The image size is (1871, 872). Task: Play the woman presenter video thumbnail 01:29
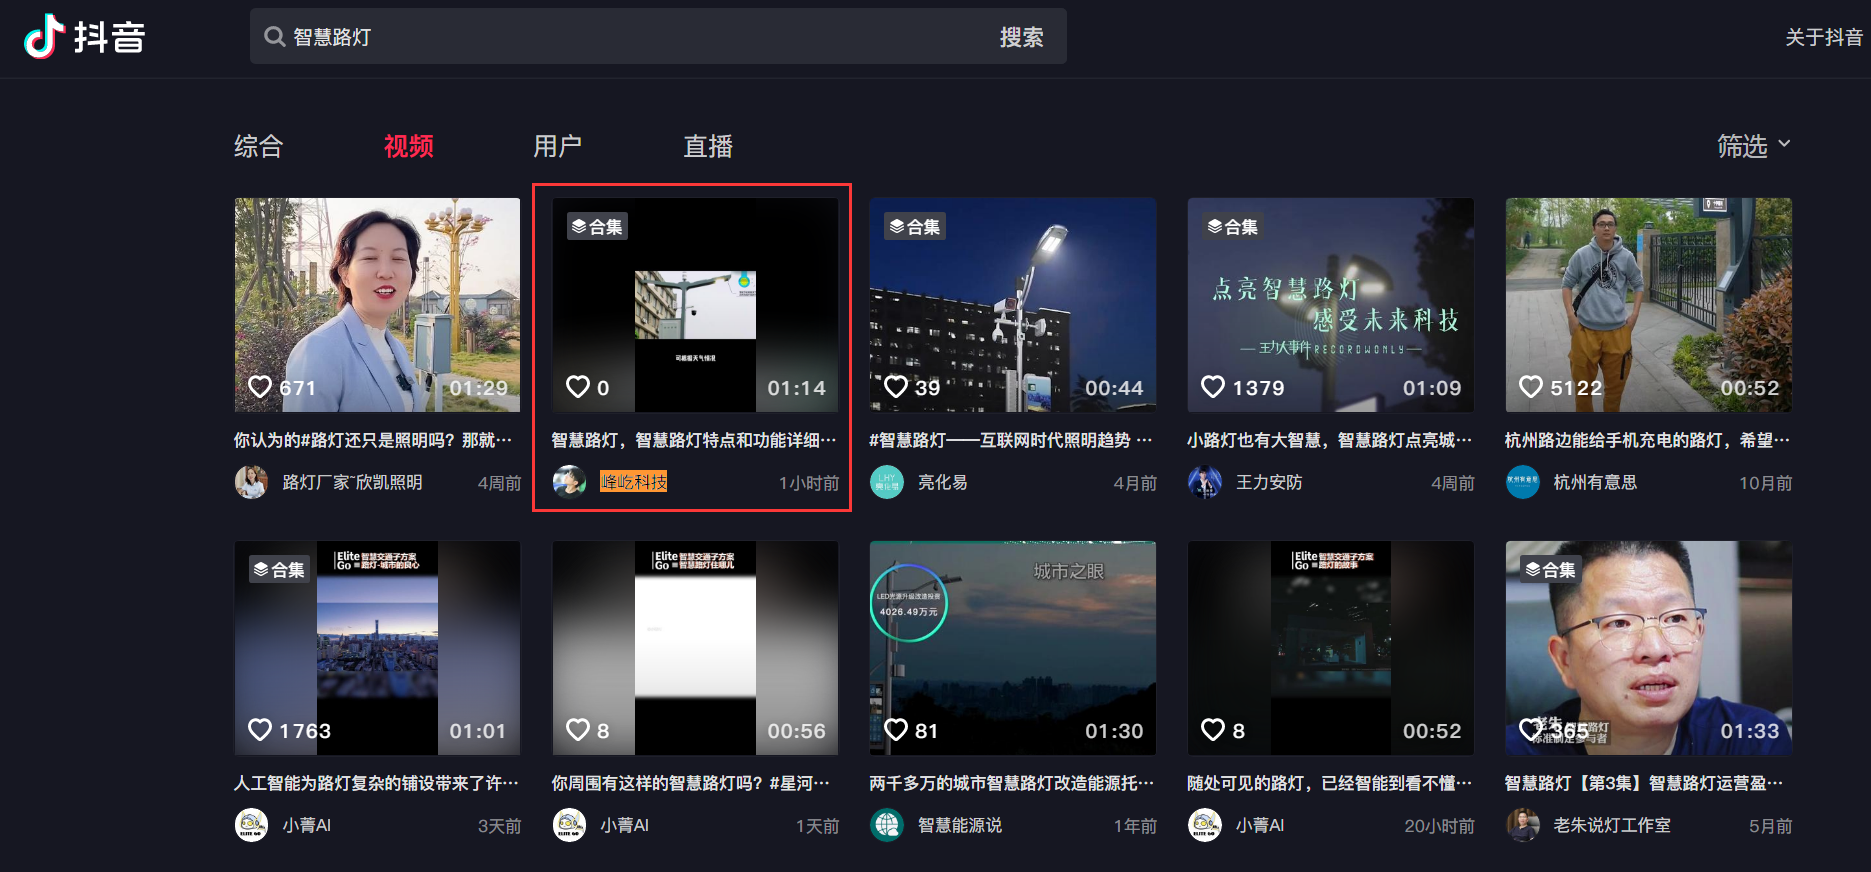pyautogui.click(x=378, y=304)
